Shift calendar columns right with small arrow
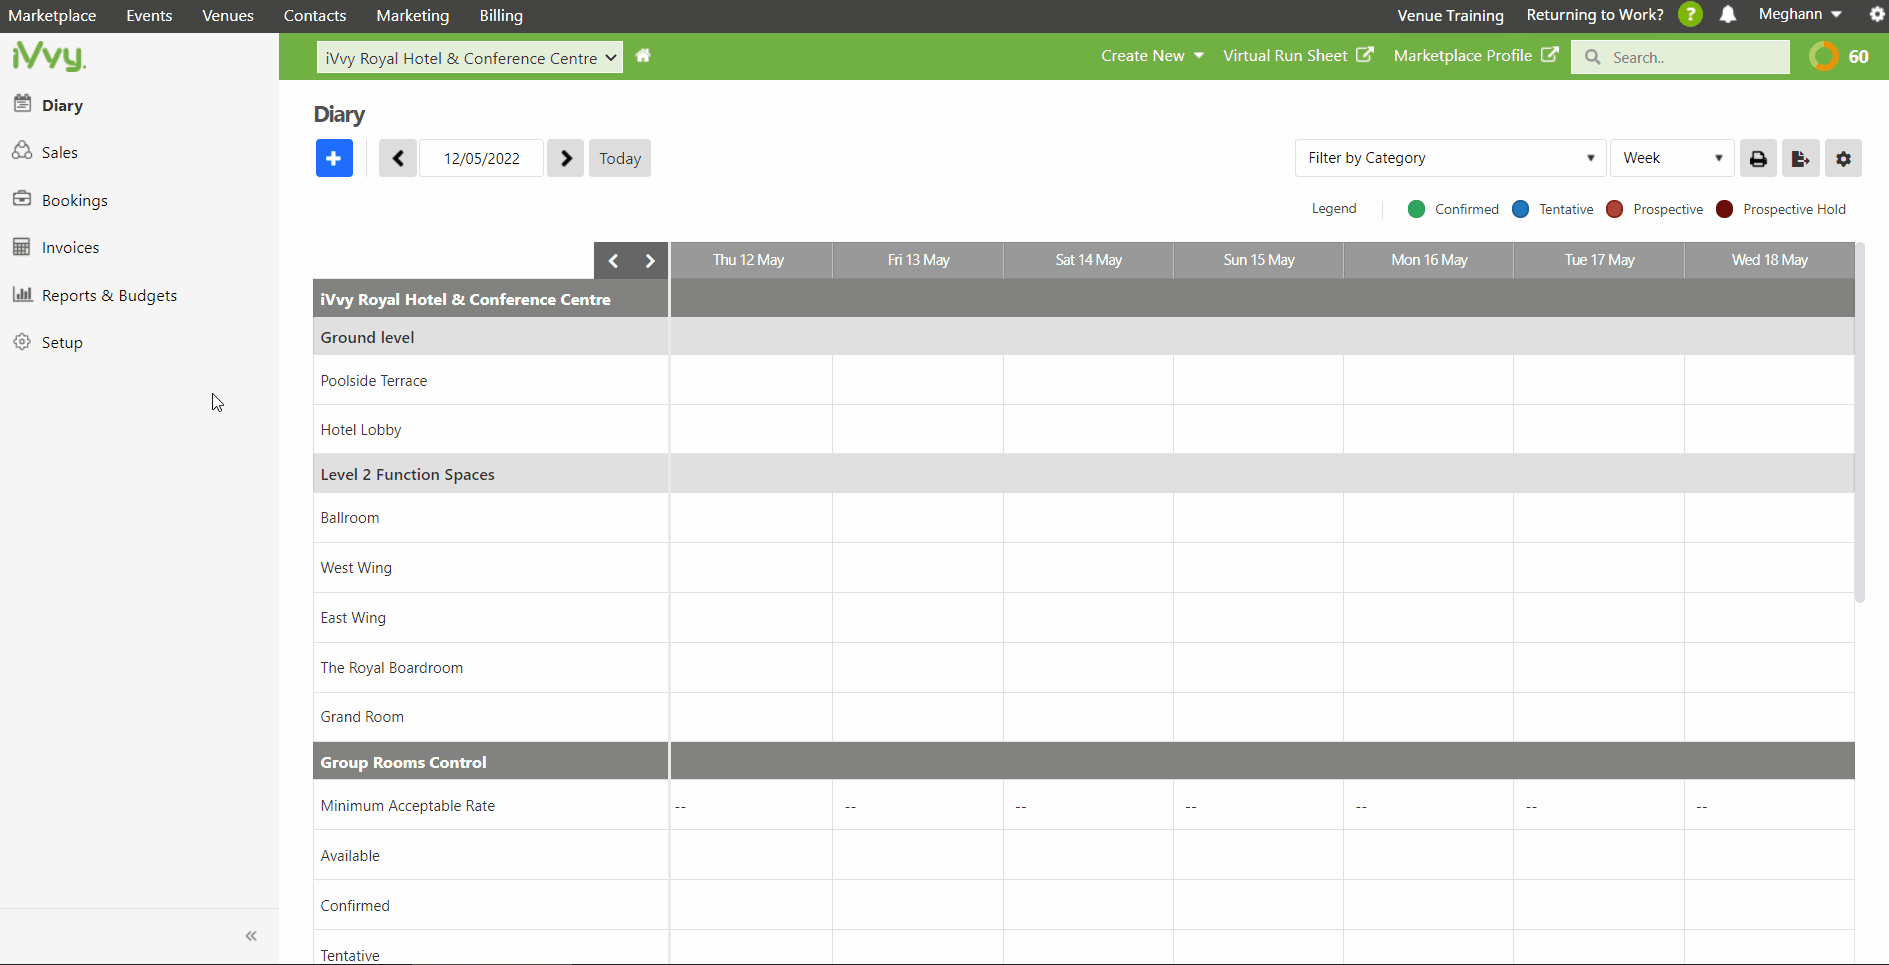 click(650, 261)
